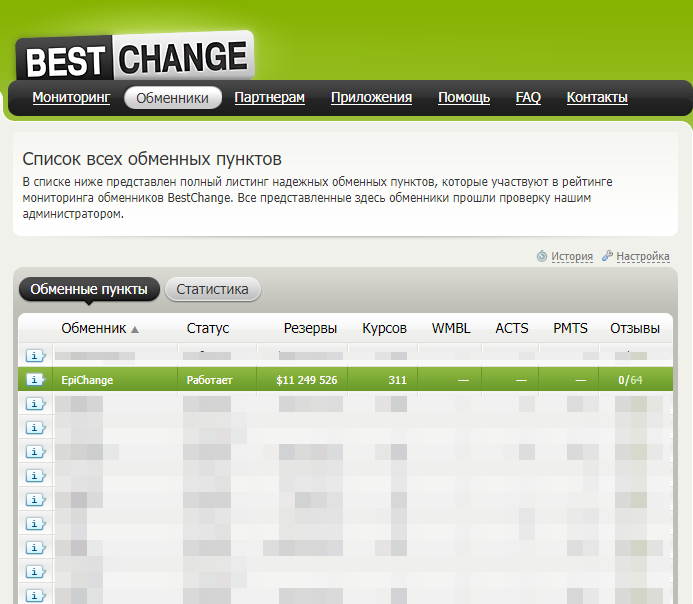Click the page heading Список всех обменных пунктов
The image size is (693, 604).
[152, 159]
